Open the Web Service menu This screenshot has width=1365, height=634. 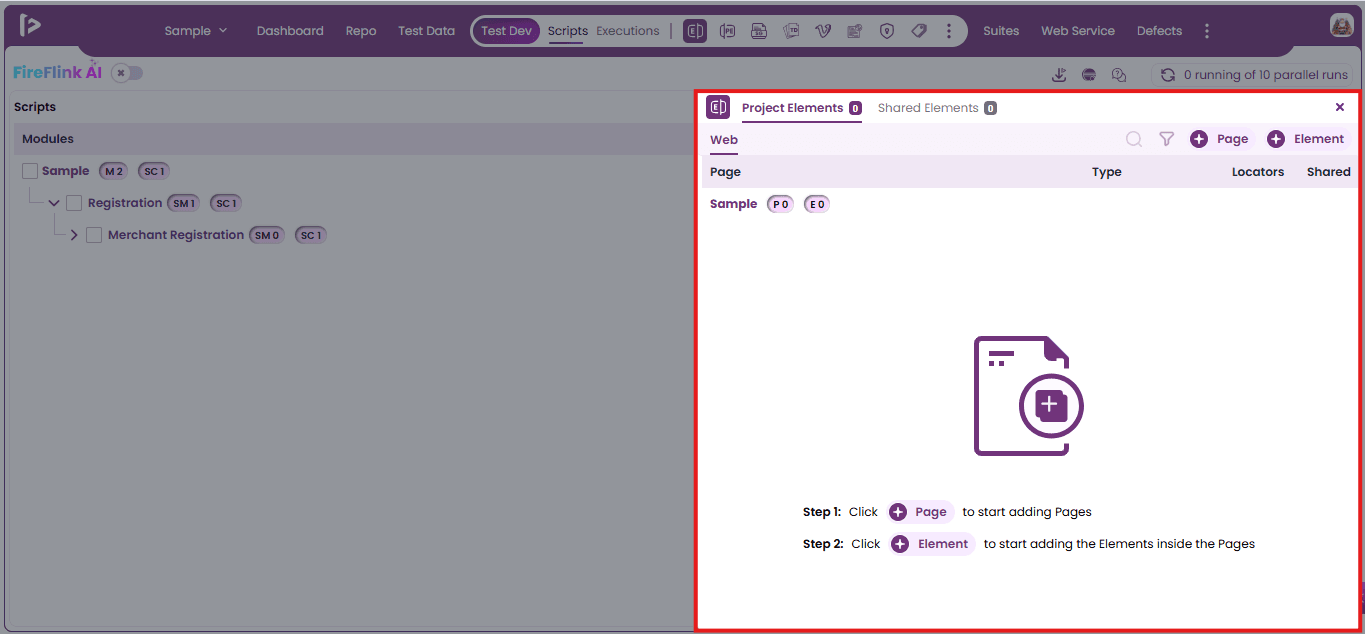click(1078, 31)
